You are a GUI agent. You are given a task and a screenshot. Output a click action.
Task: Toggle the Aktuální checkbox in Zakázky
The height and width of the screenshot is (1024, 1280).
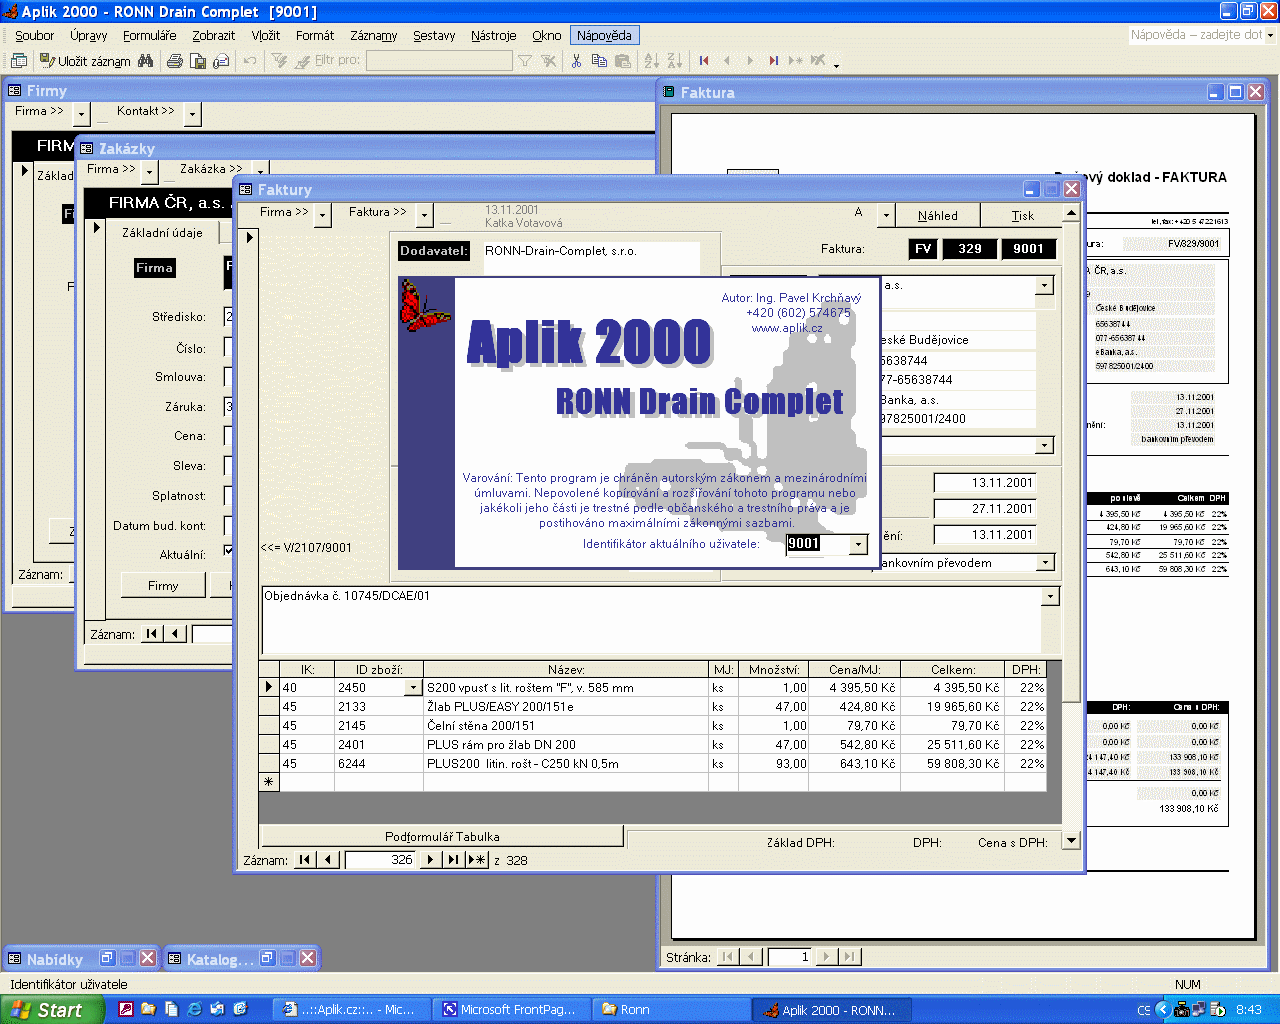228,551
